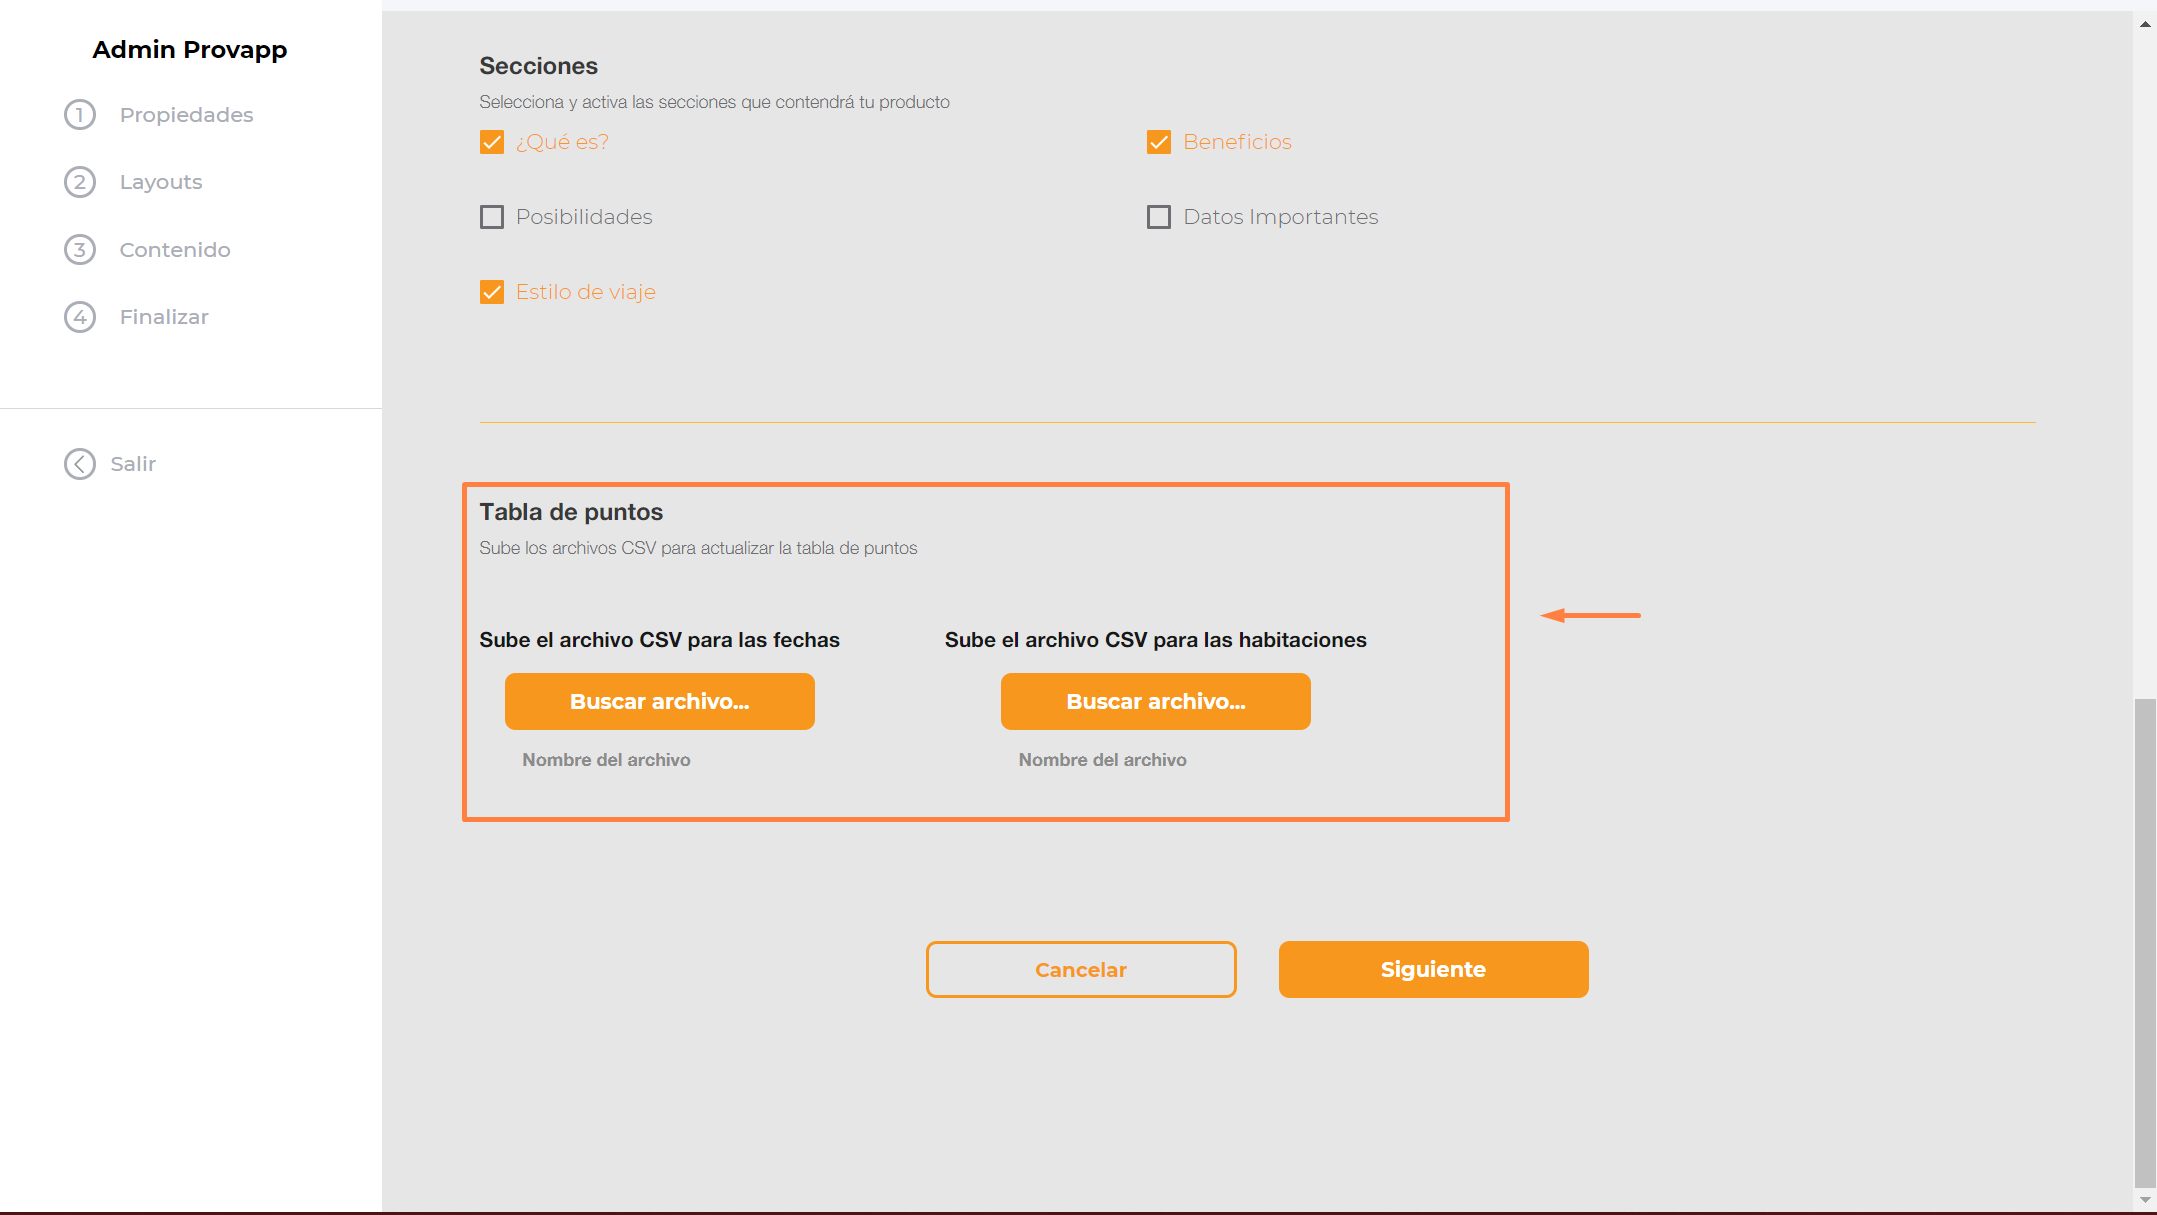
Task: Click the scrollbar up arrow
Action: 2145,24
